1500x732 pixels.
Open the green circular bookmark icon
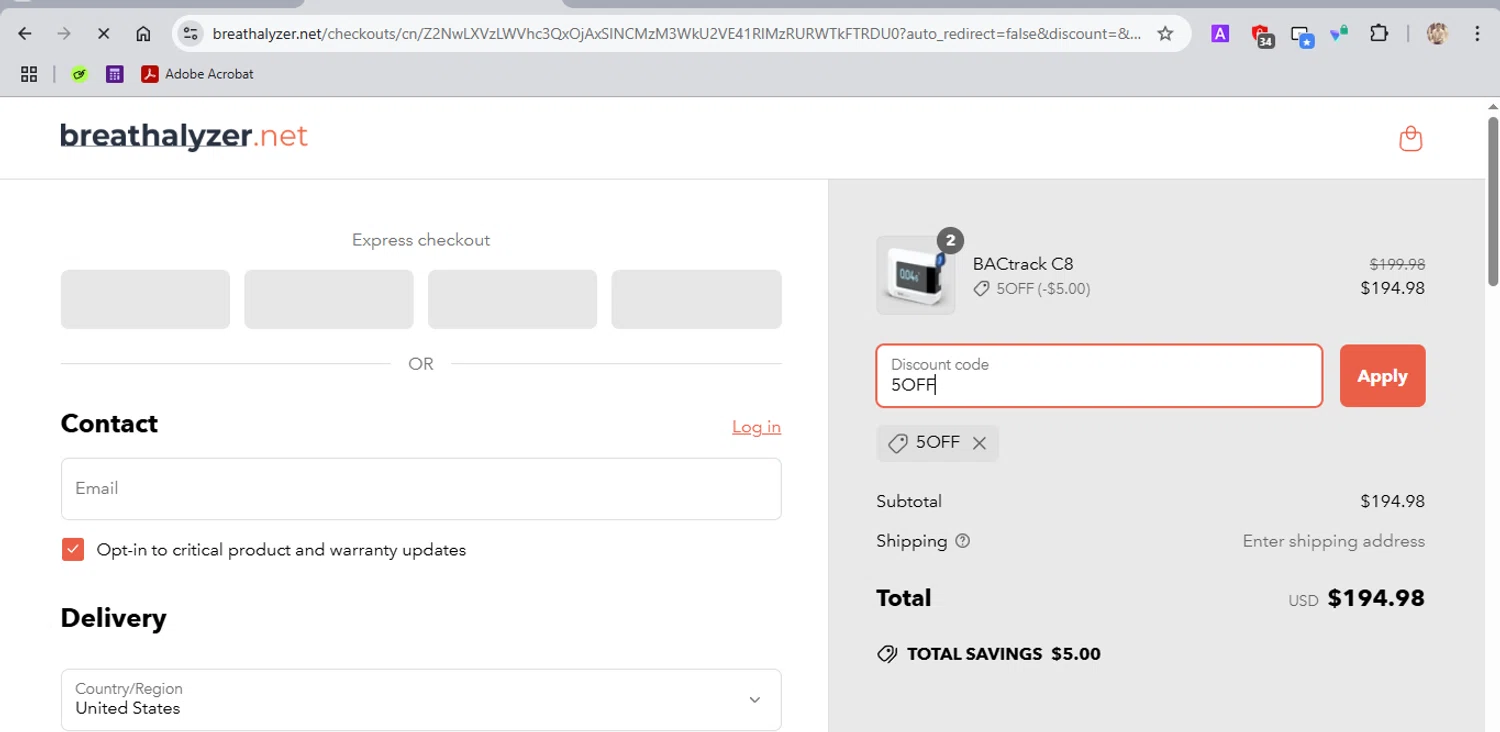80,73
